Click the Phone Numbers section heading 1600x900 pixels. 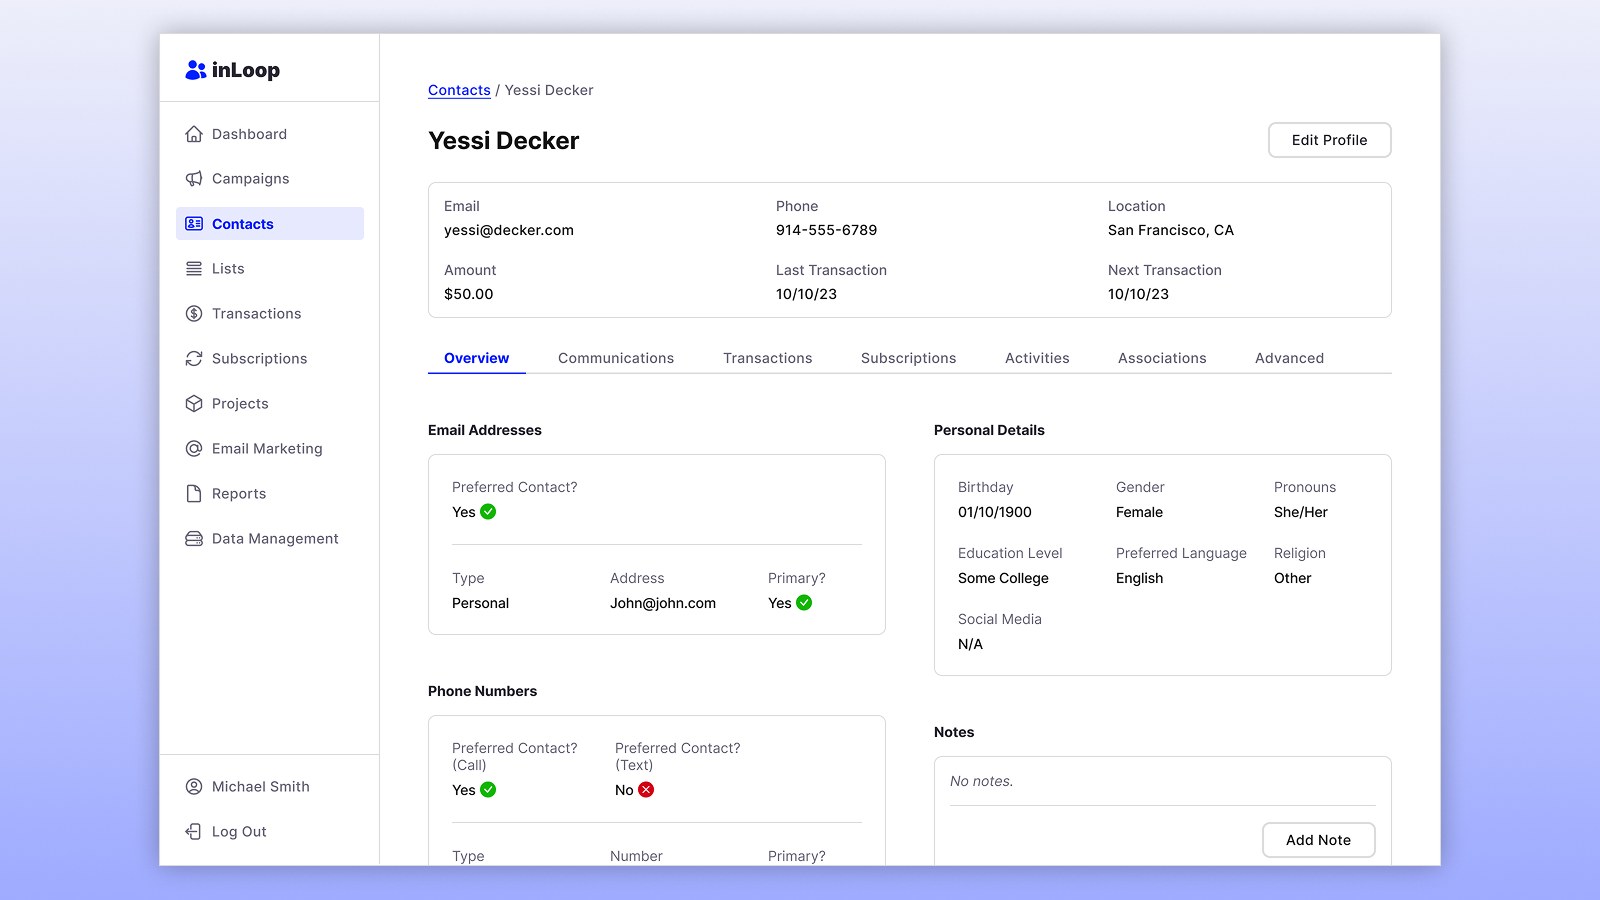(482, 691)
